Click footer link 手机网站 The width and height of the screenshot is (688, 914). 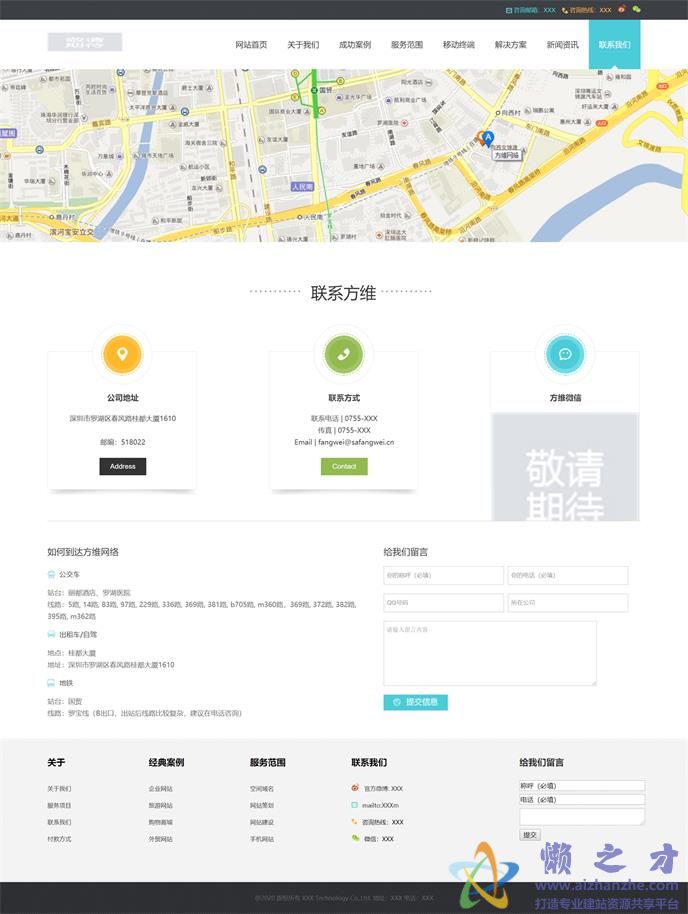click(x=262, y=839)
